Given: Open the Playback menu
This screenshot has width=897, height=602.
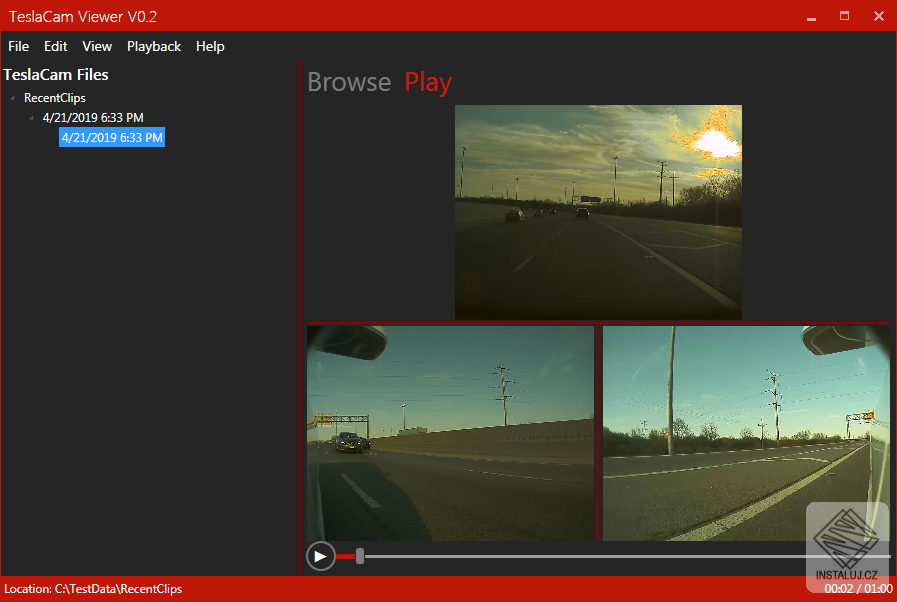Looking at the screenshot, I should coord(154,46).
